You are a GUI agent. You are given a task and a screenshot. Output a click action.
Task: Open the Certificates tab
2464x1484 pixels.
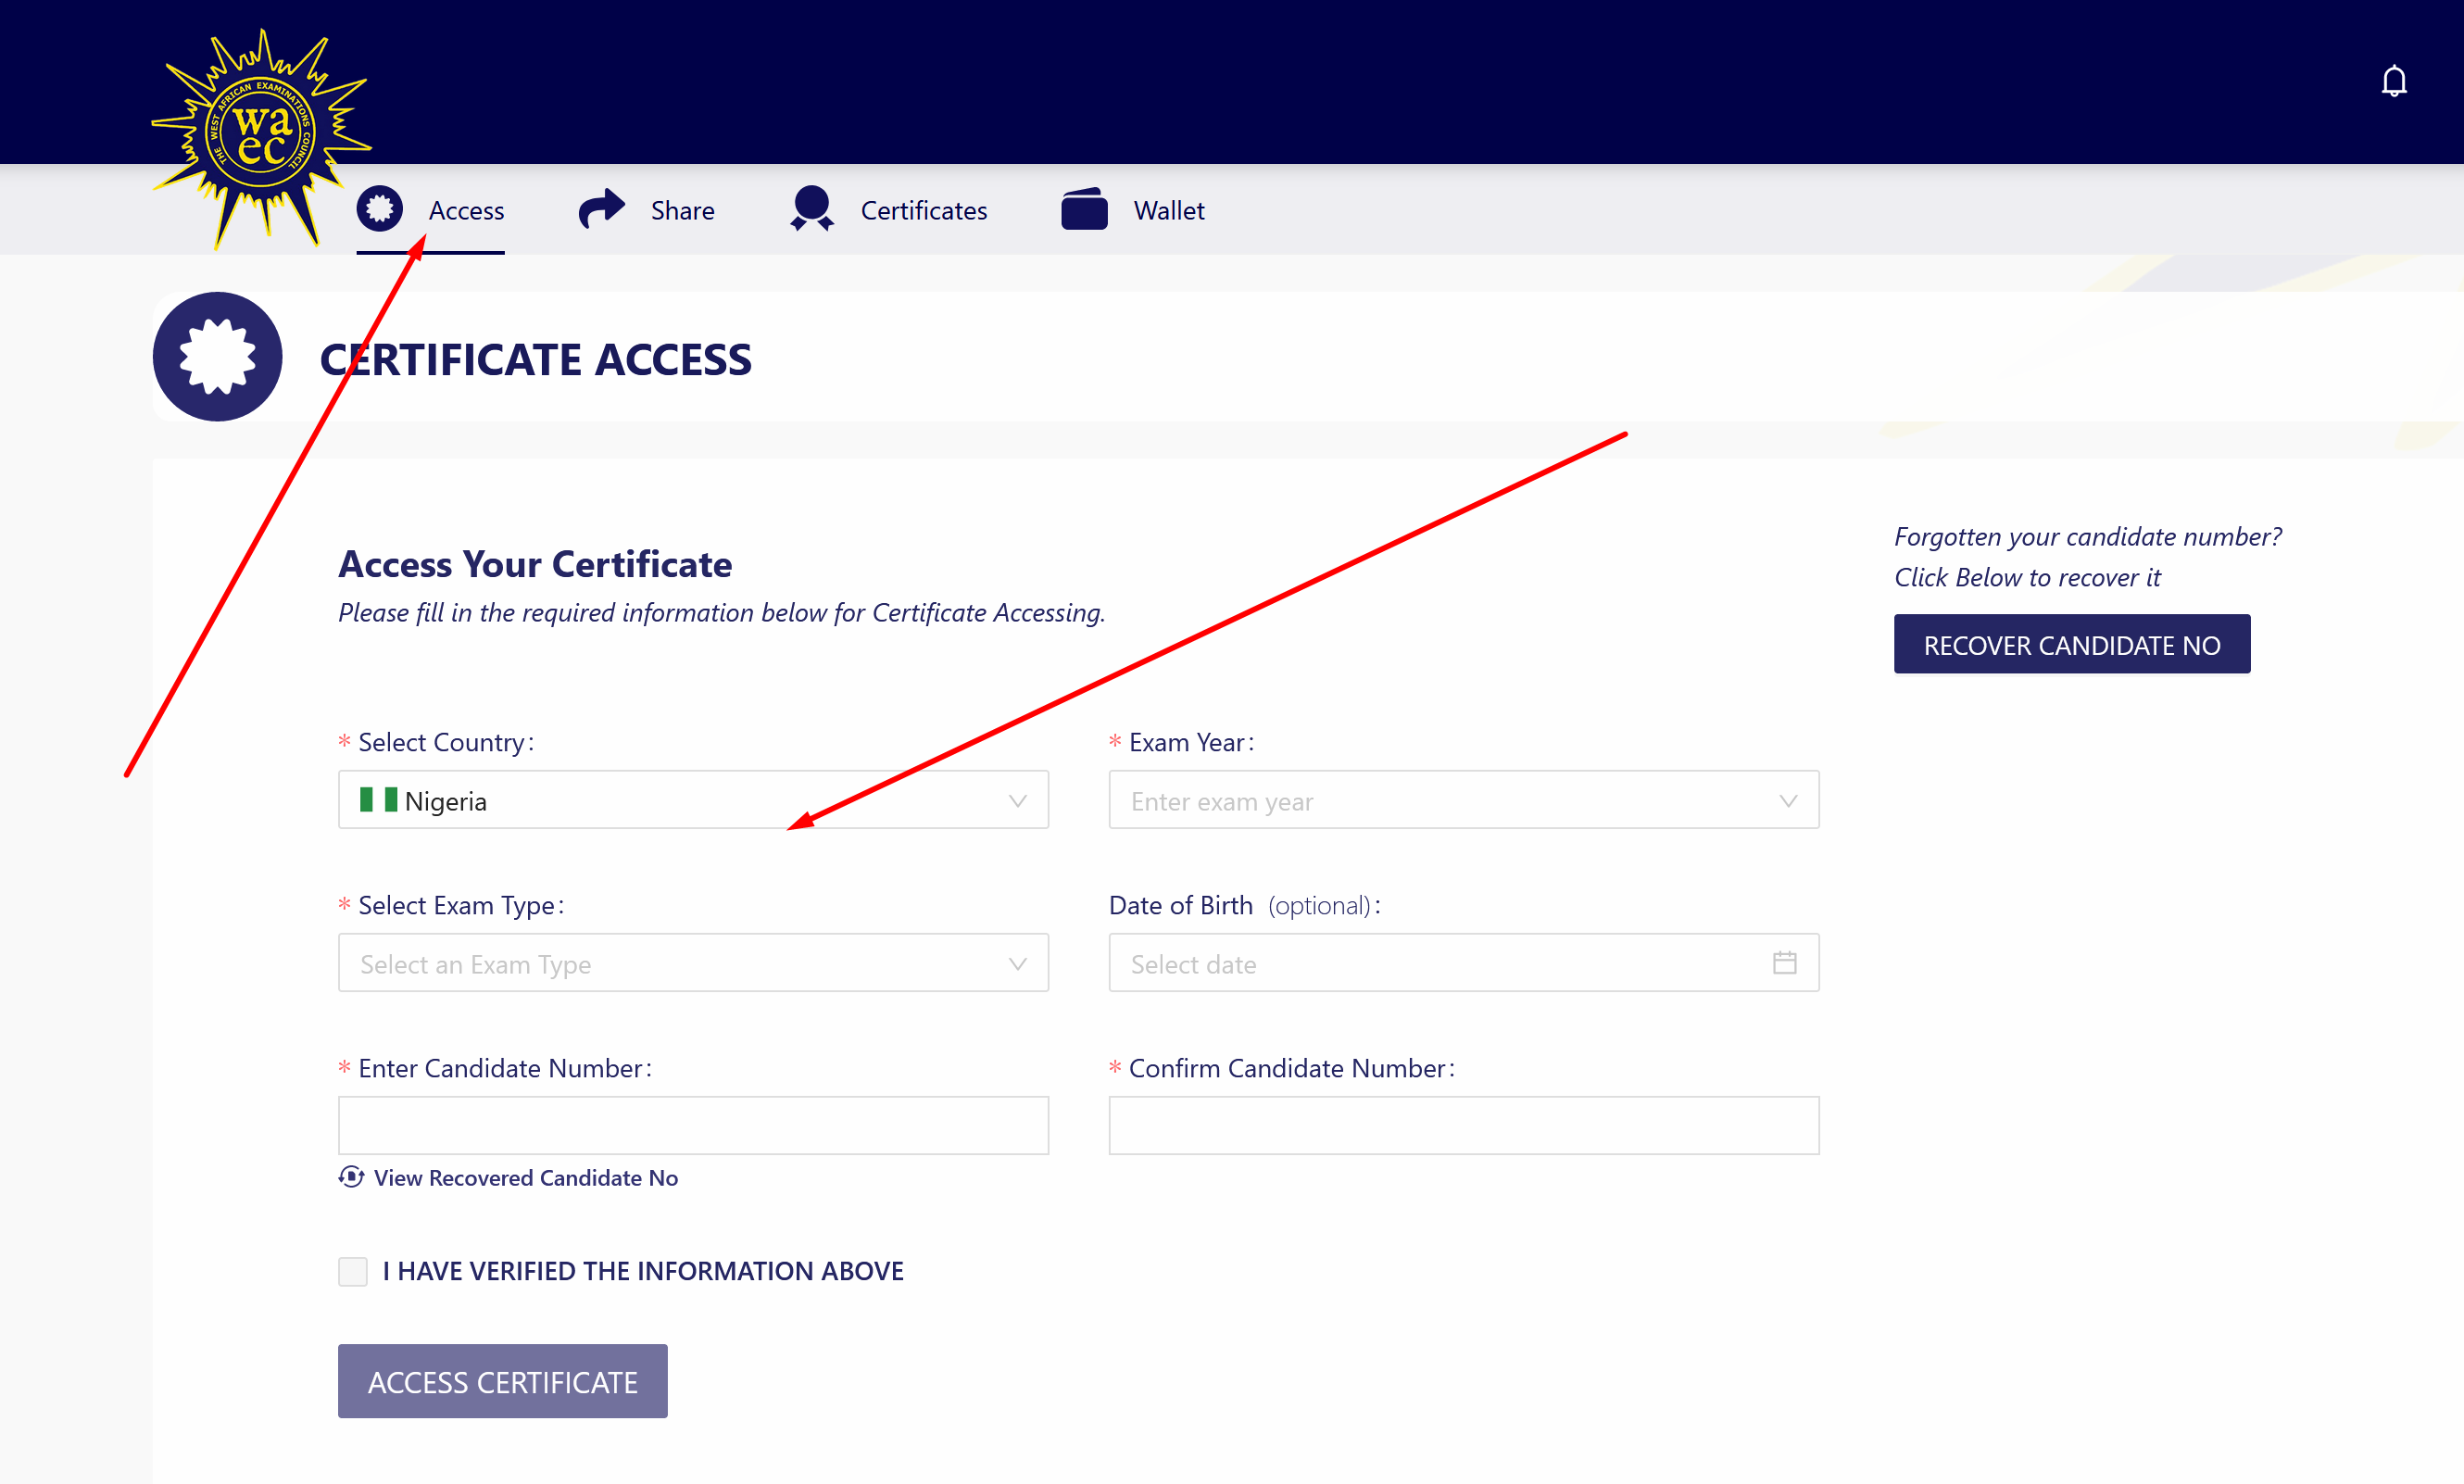pos(923,211)
